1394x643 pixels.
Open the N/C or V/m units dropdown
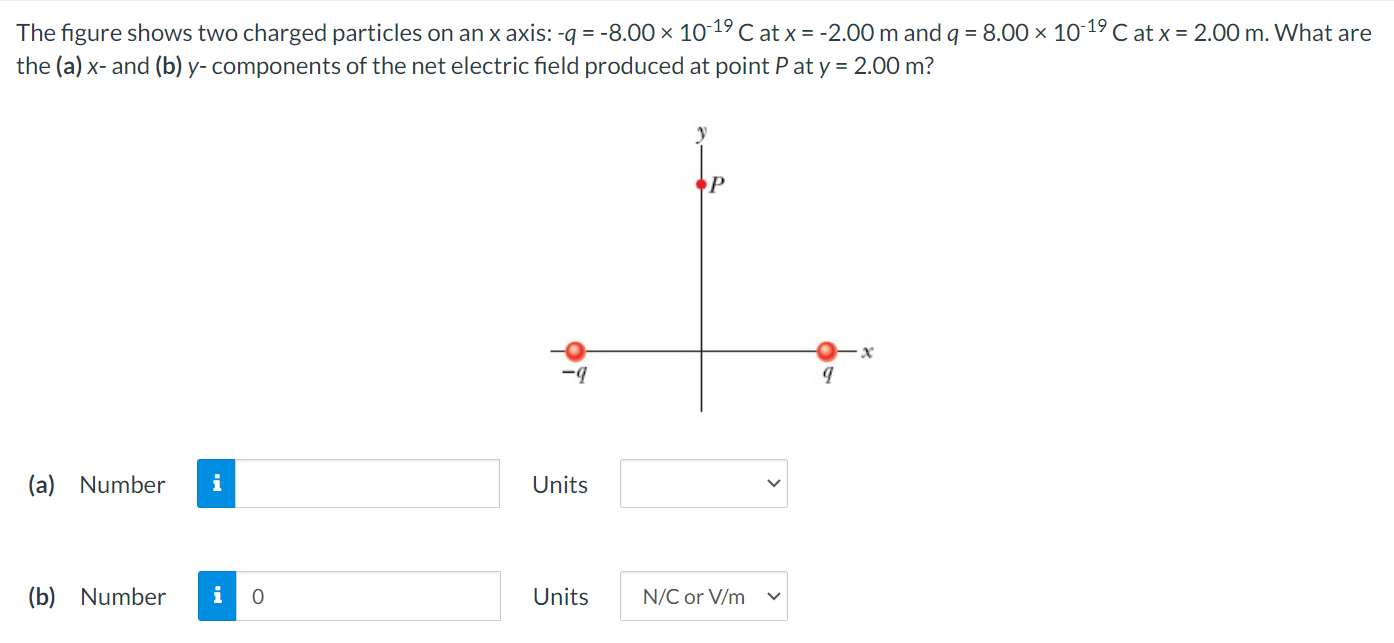[x=703, y=596]
